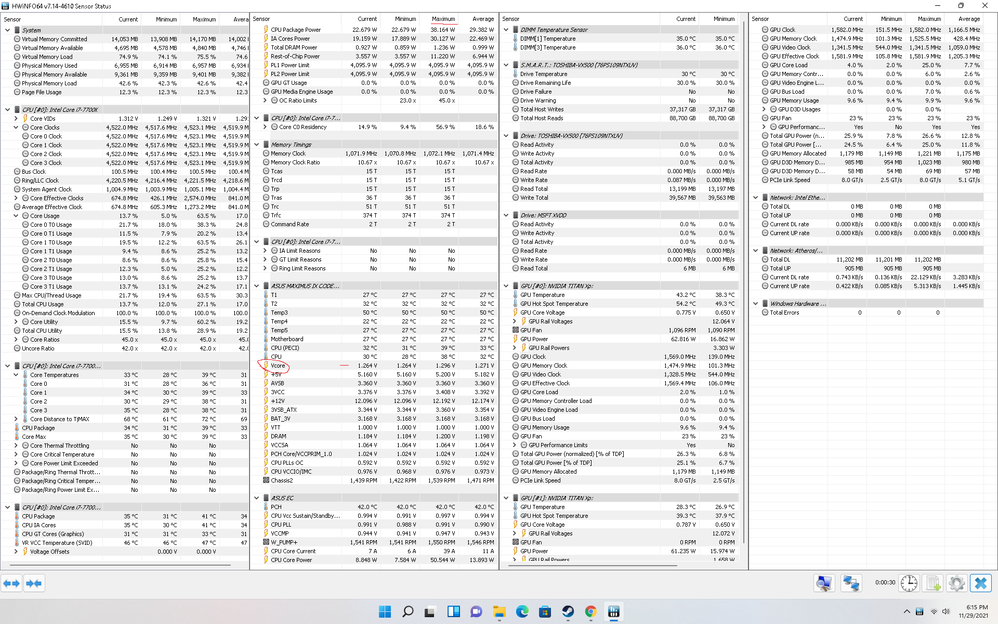
Task: Collapse the Memory Timings group
Action: click(x=257, y=145)
